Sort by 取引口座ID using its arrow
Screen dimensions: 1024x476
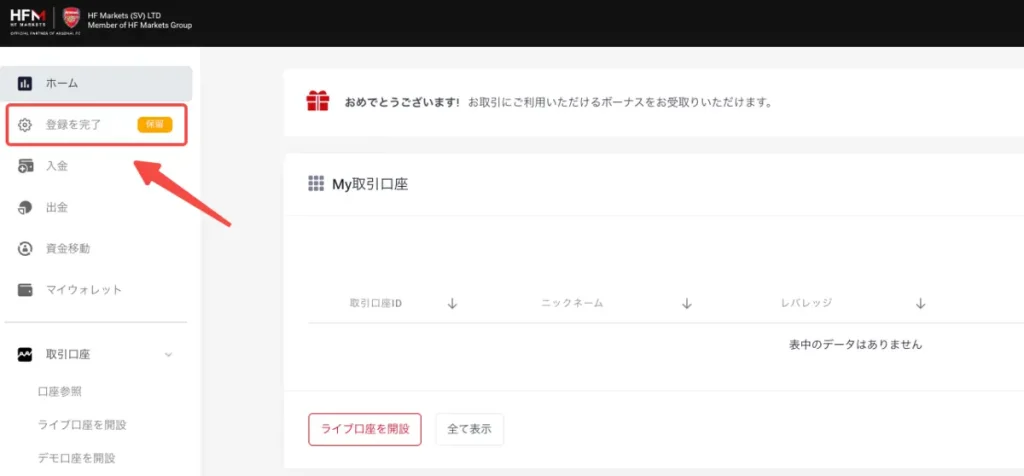452,304
